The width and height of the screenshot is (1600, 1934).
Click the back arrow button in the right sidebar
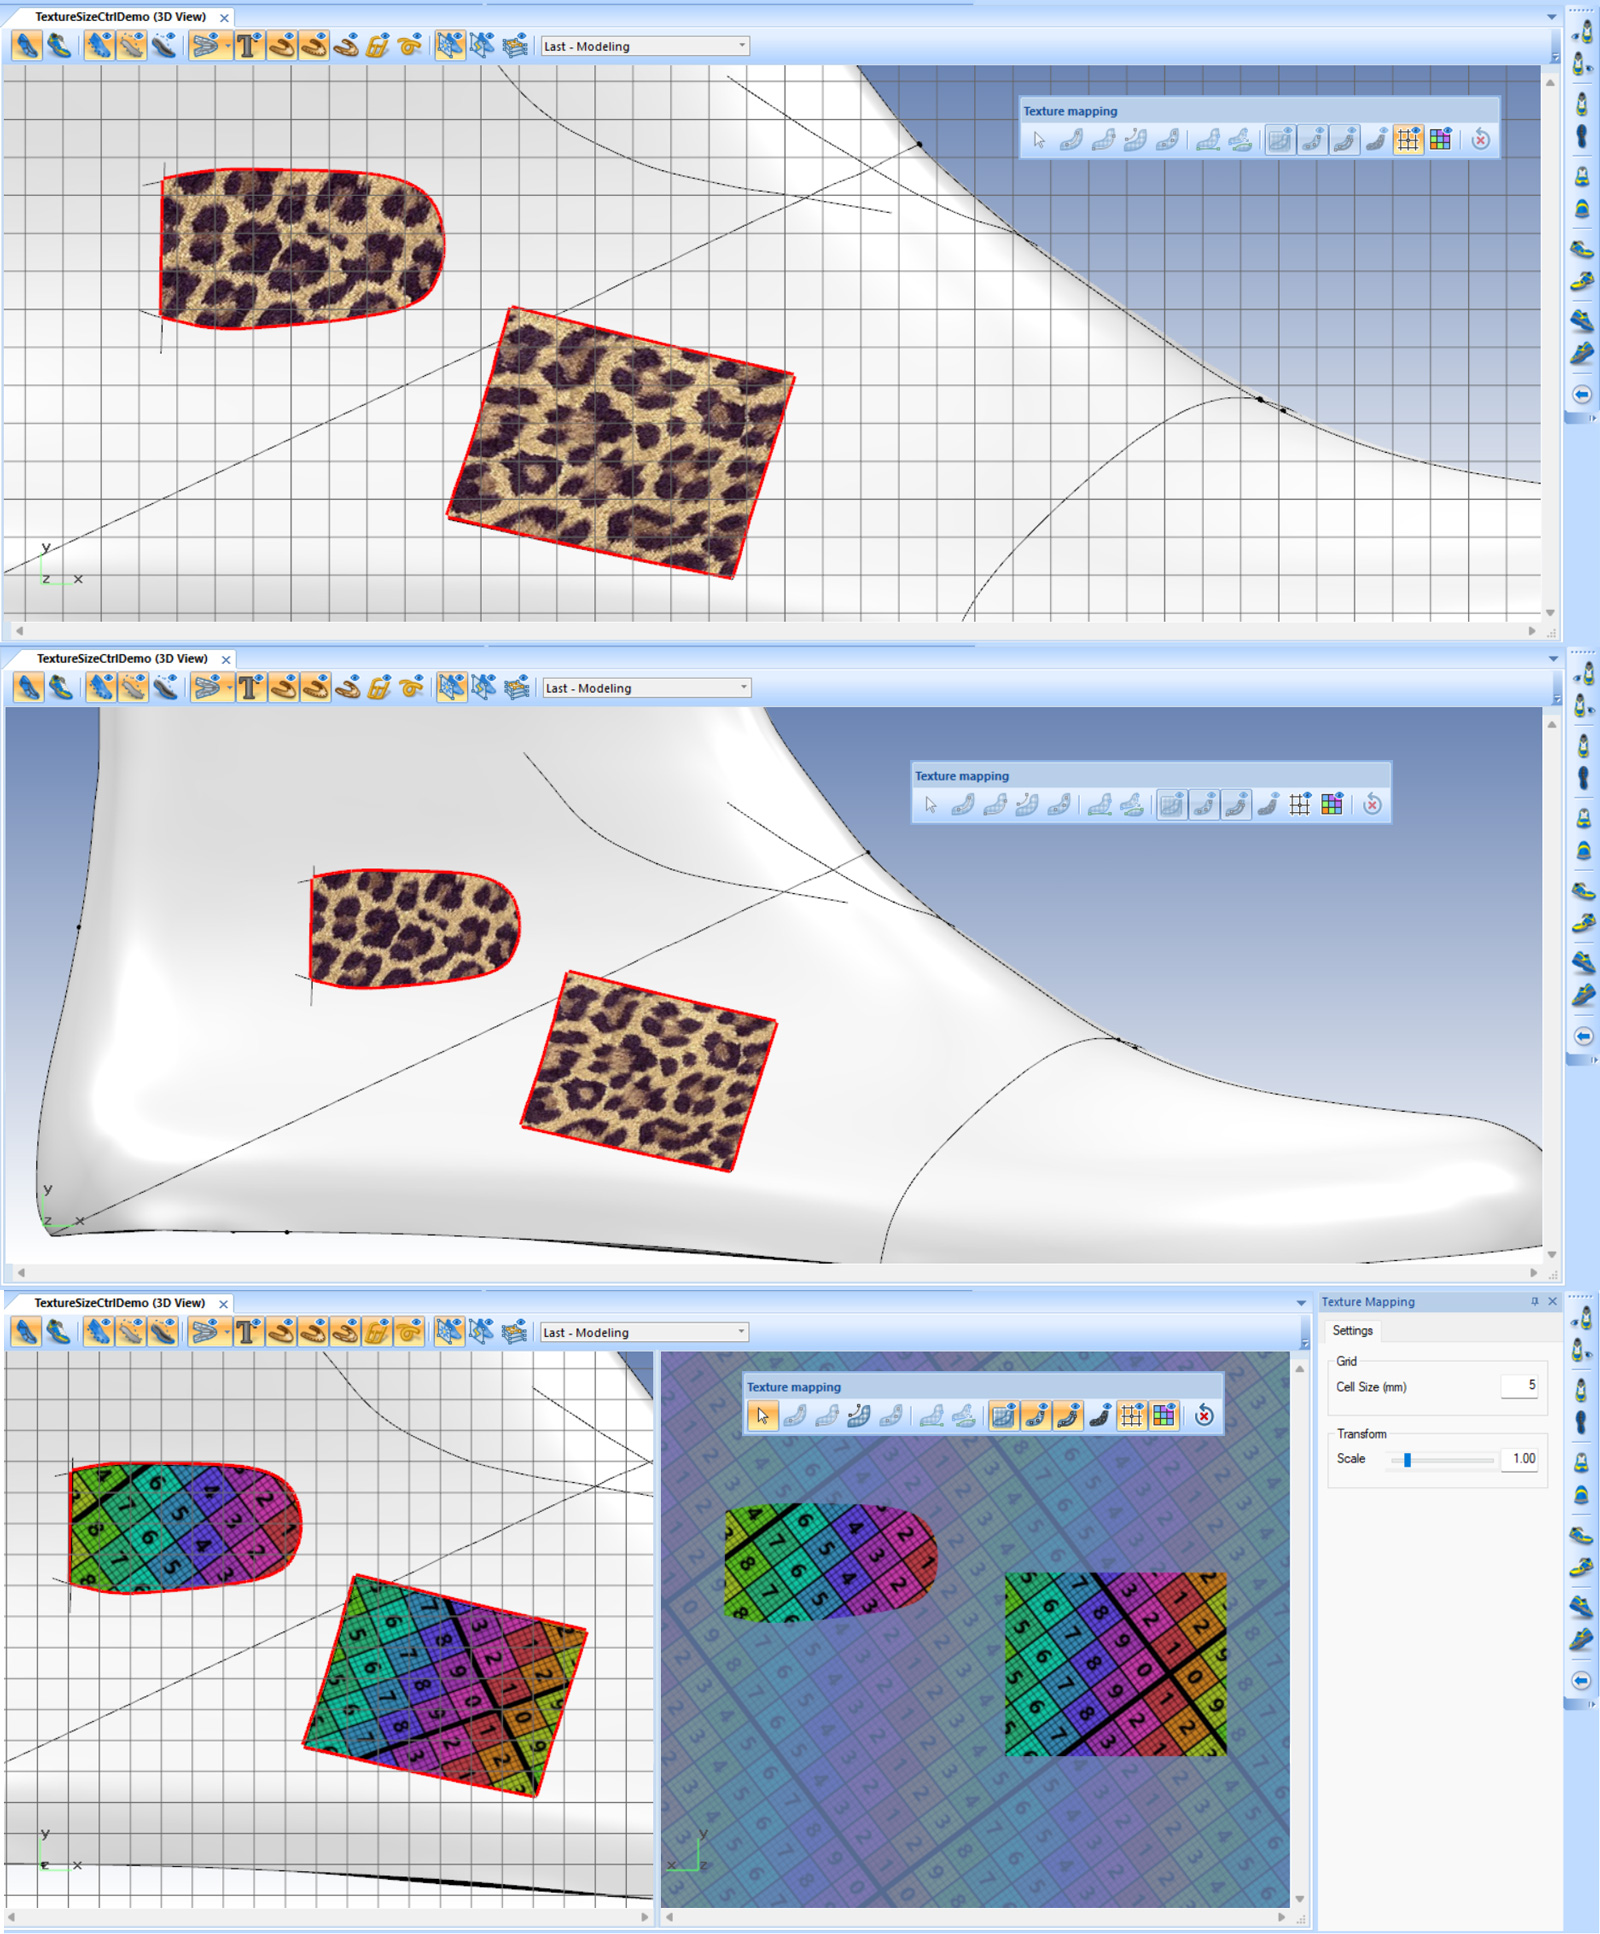[1581, 394]
